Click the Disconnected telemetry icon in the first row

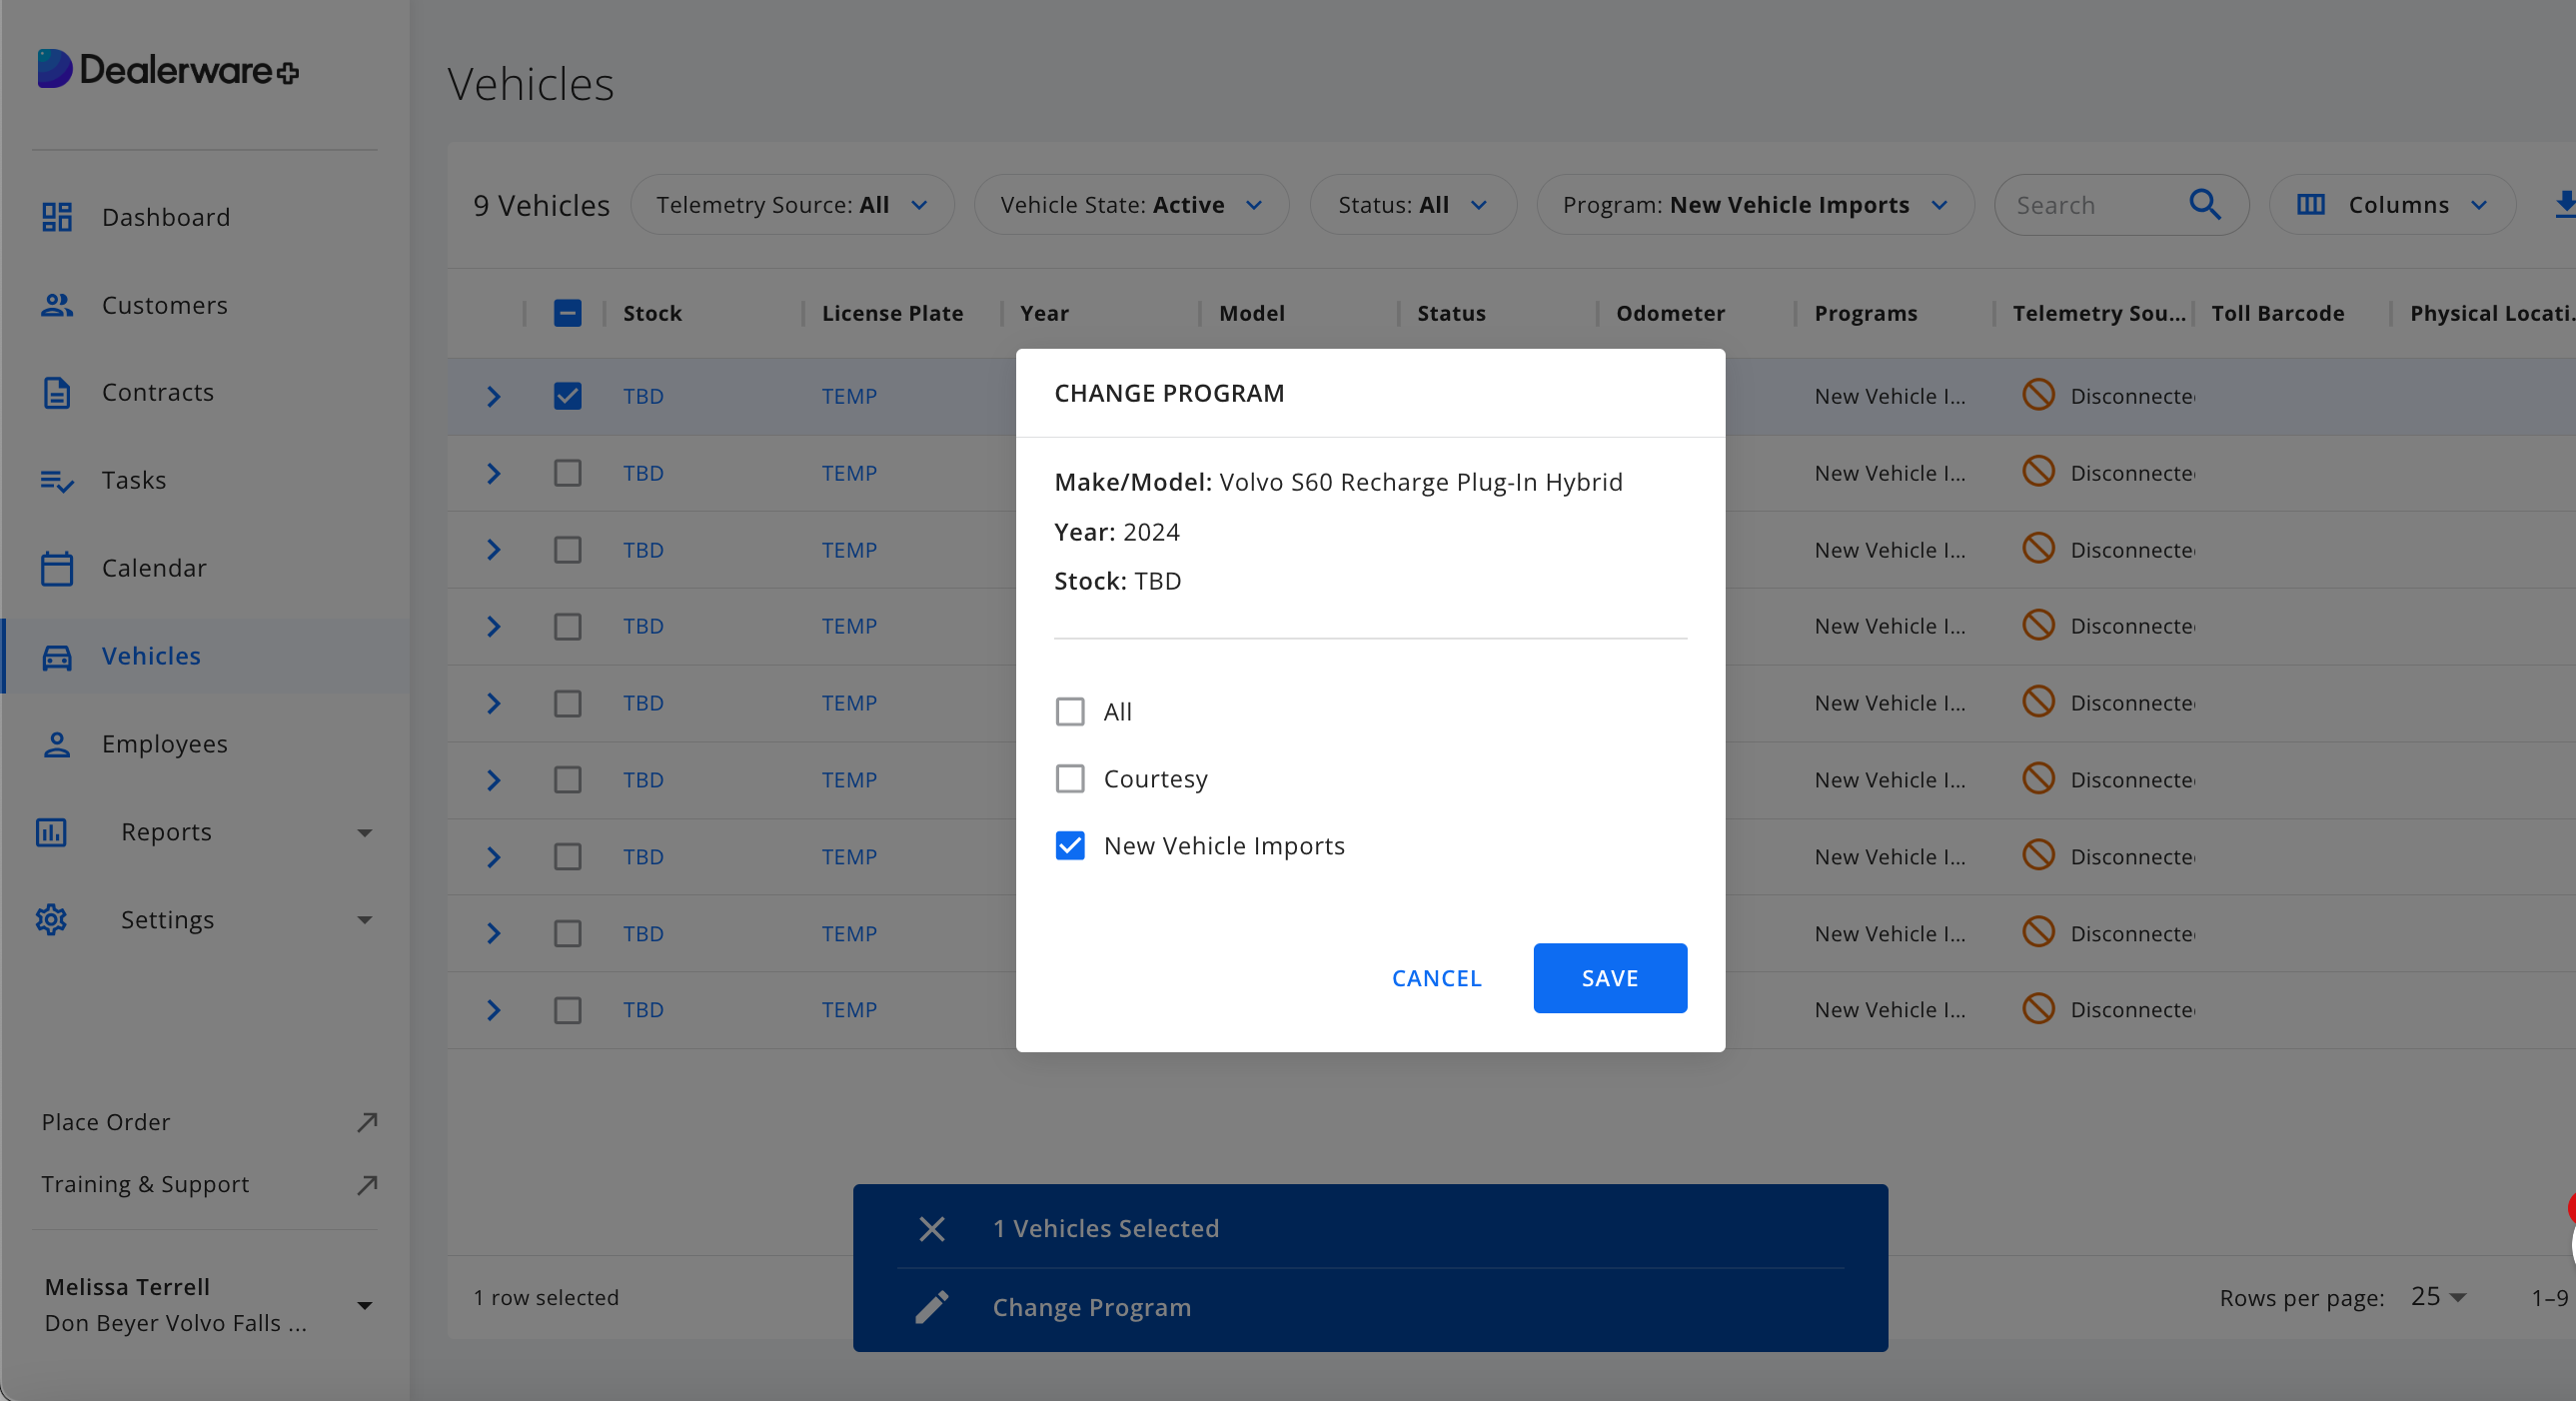(2038, 395)
